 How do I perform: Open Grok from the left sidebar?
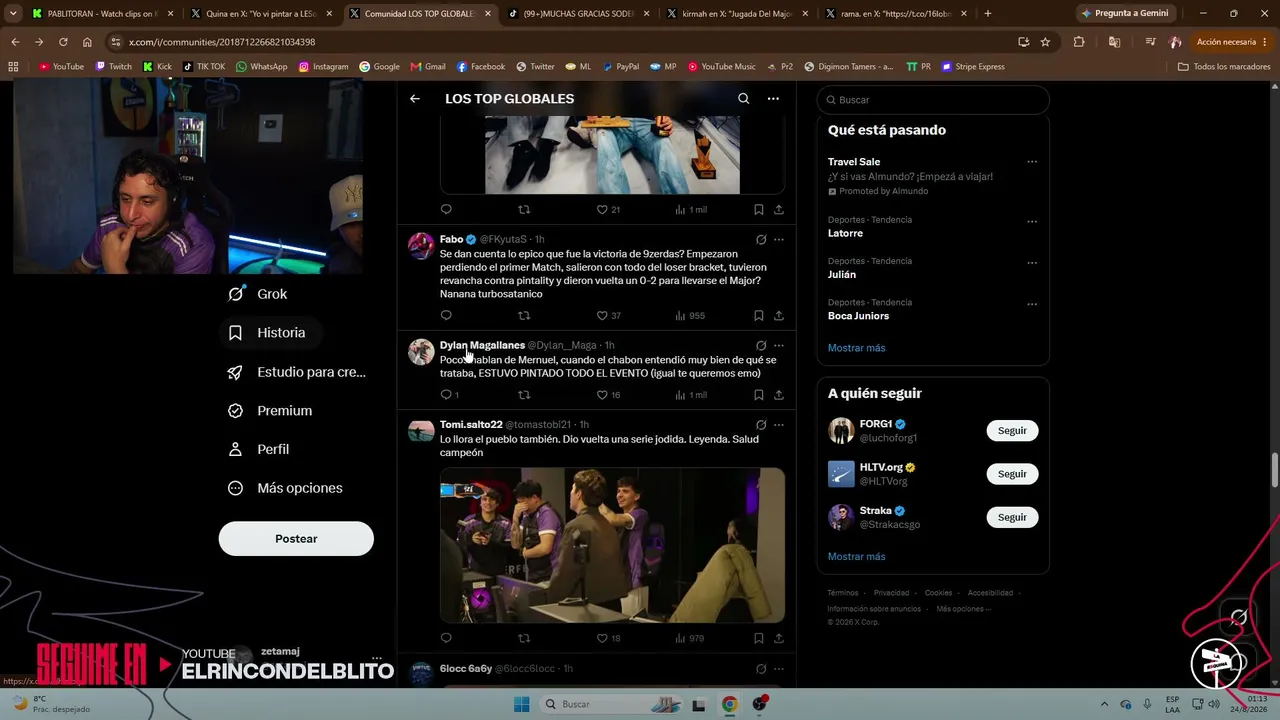[258, 294]
